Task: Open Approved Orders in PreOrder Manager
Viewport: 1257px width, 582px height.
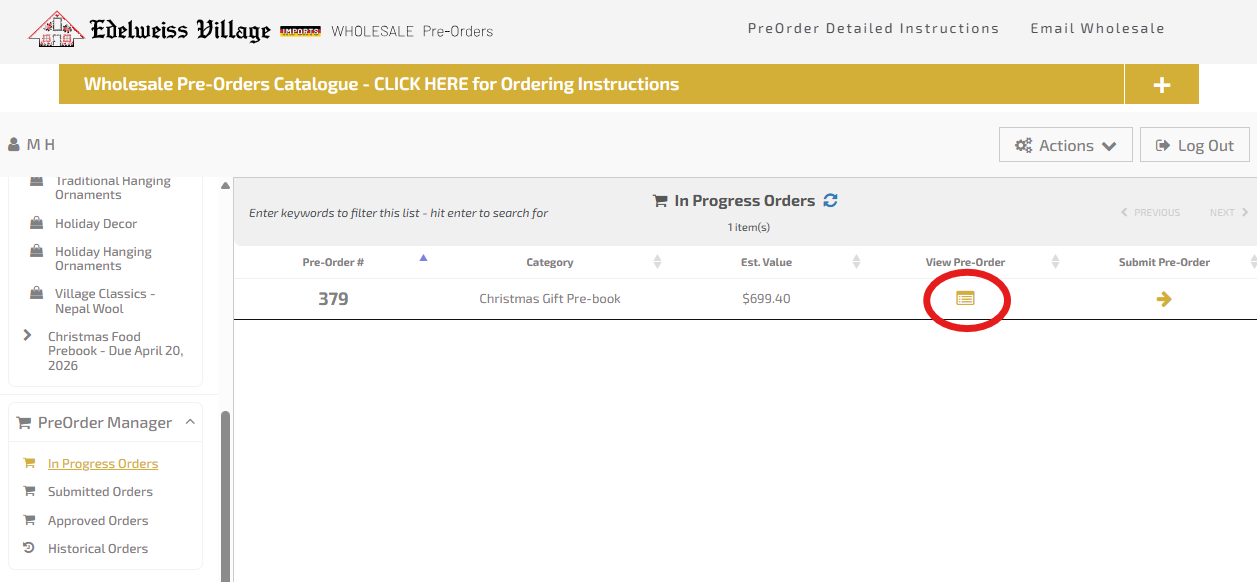Action: tap(98, 520)
